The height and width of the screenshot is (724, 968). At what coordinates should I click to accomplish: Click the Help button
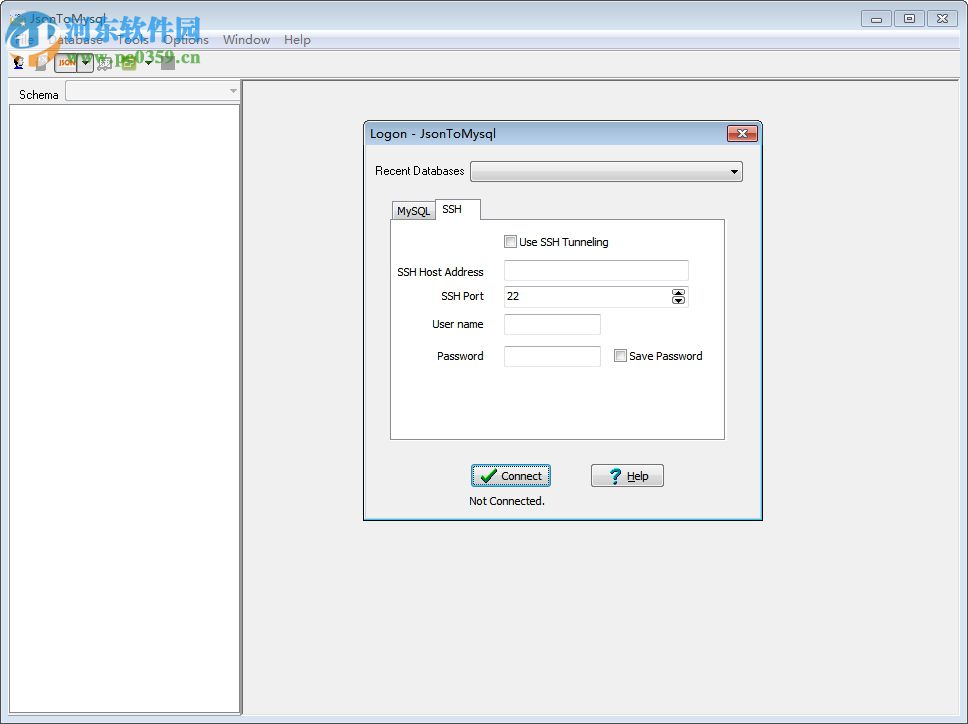click(x=627, y=475)
